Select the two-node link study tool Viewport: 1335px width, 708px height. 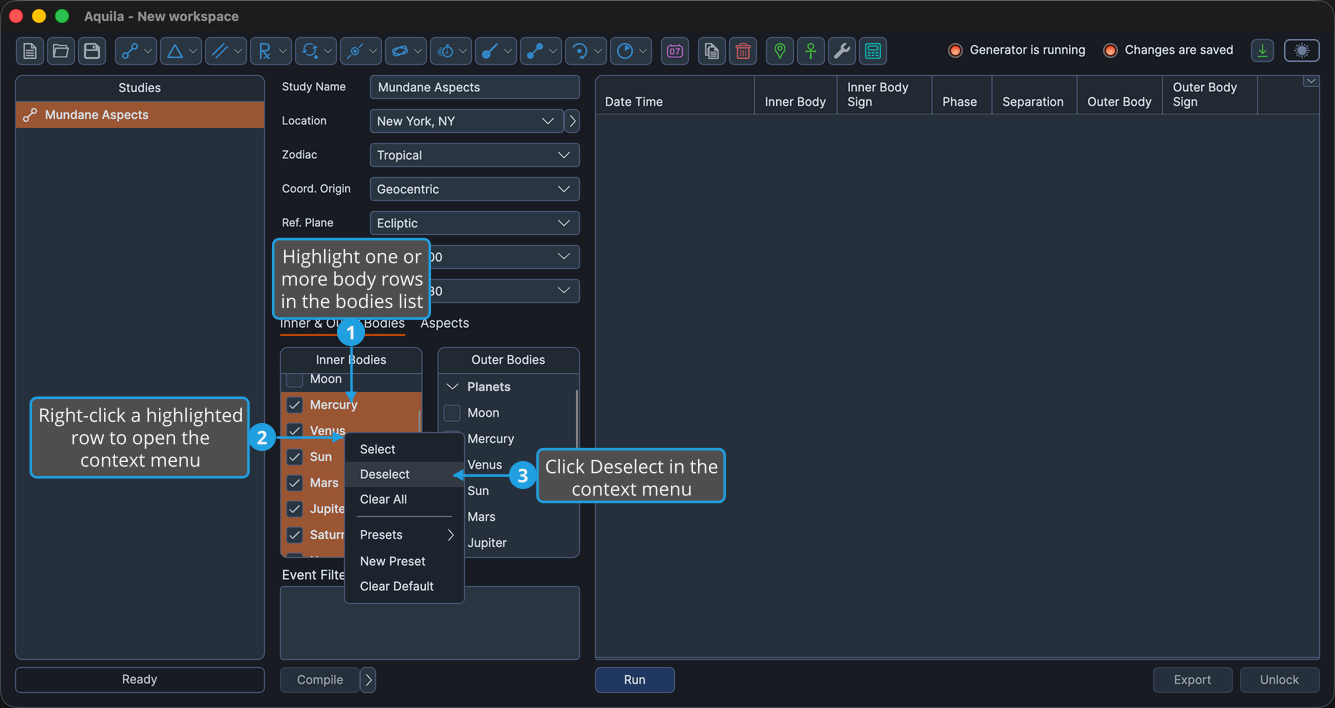coord(136,51)
